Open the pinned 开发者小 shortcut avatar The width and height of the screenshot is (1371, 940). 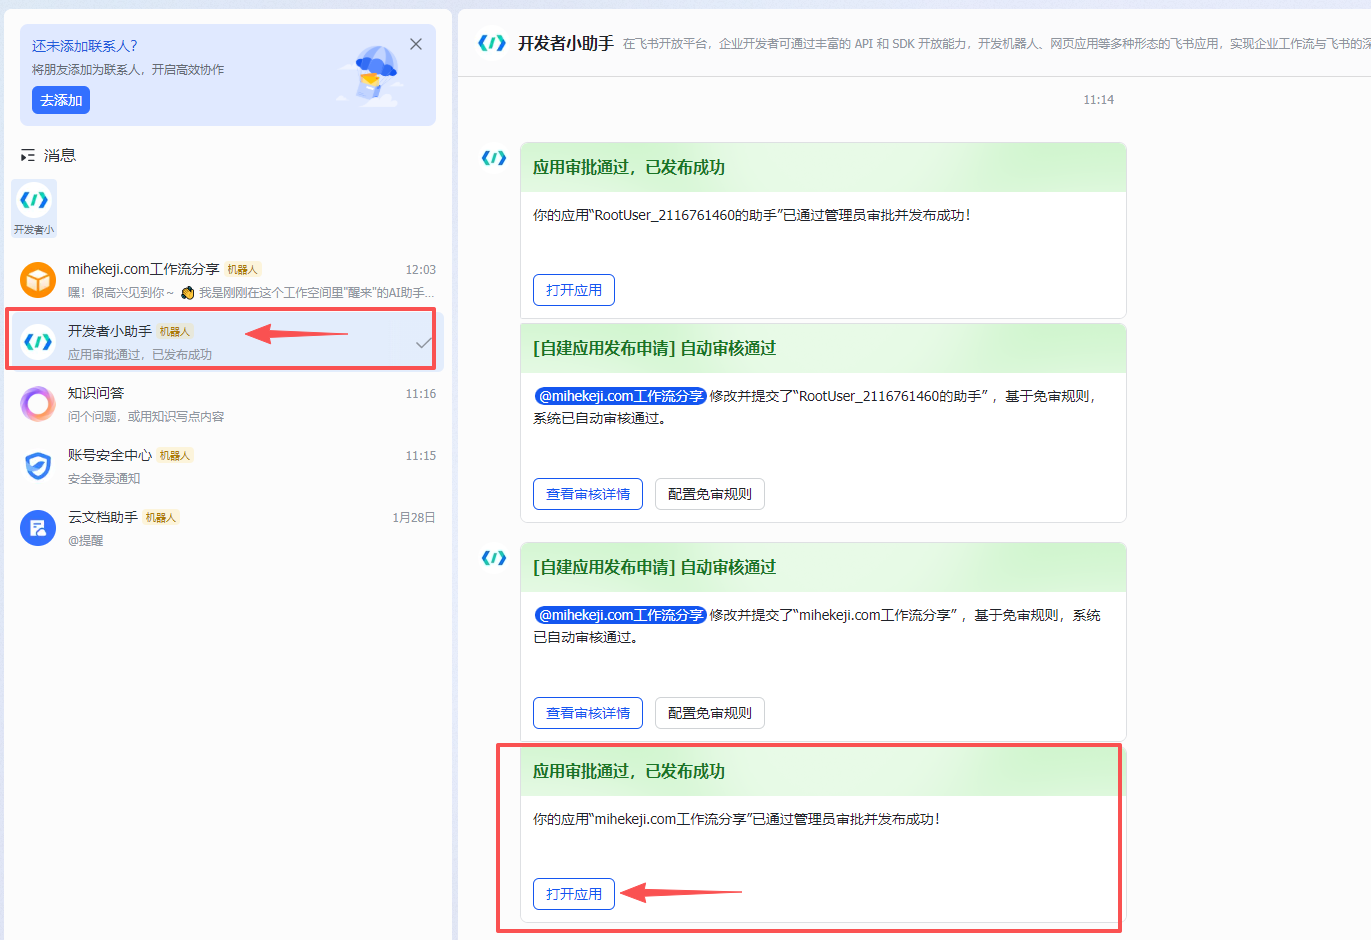click(x=34, y=200)
